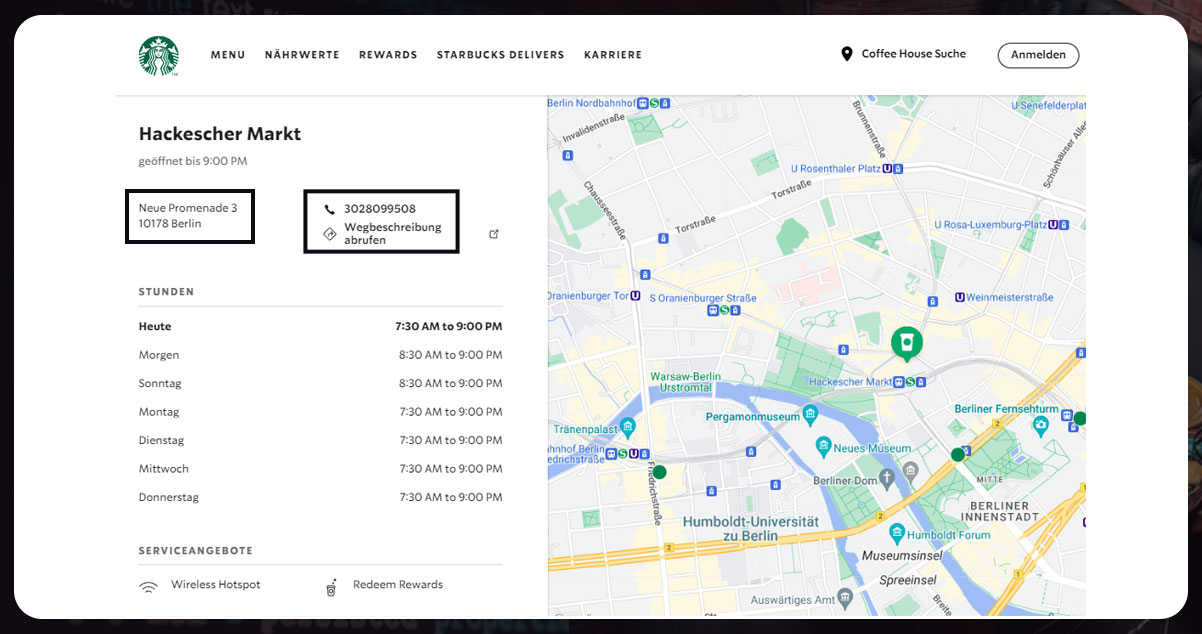Go to the REWARDS page
Screen dimensions: 1202x634
click(x=388, y=55)
